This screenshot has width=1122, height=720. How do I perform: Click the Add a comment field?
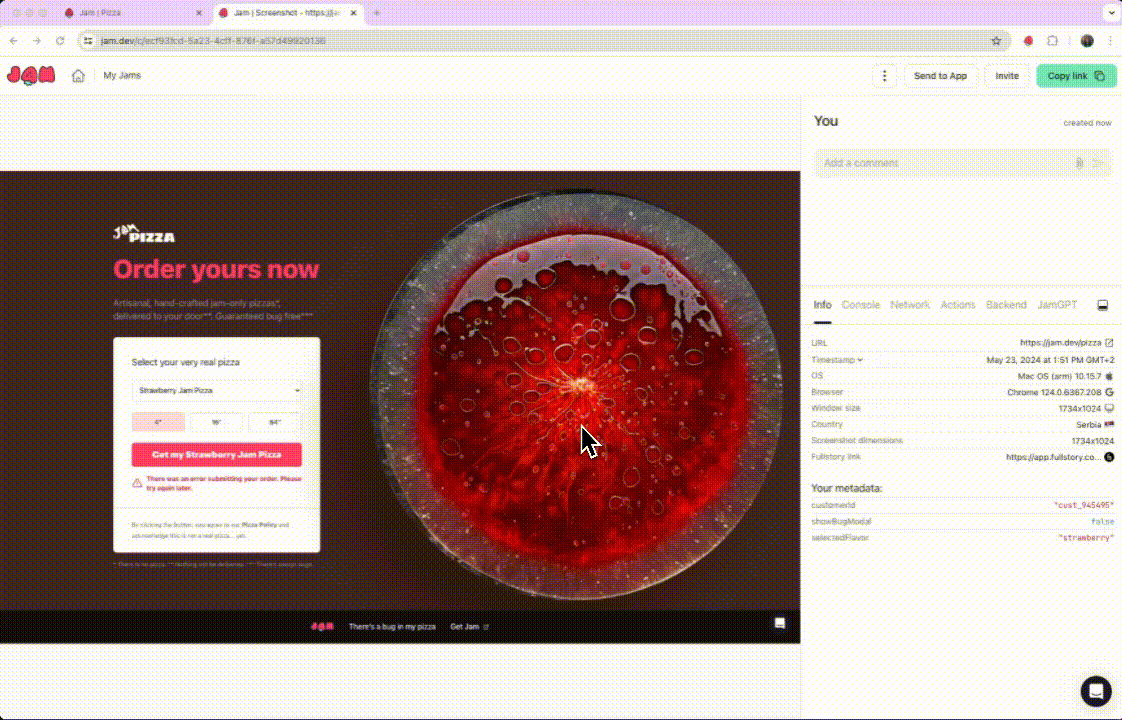[940, 163]
